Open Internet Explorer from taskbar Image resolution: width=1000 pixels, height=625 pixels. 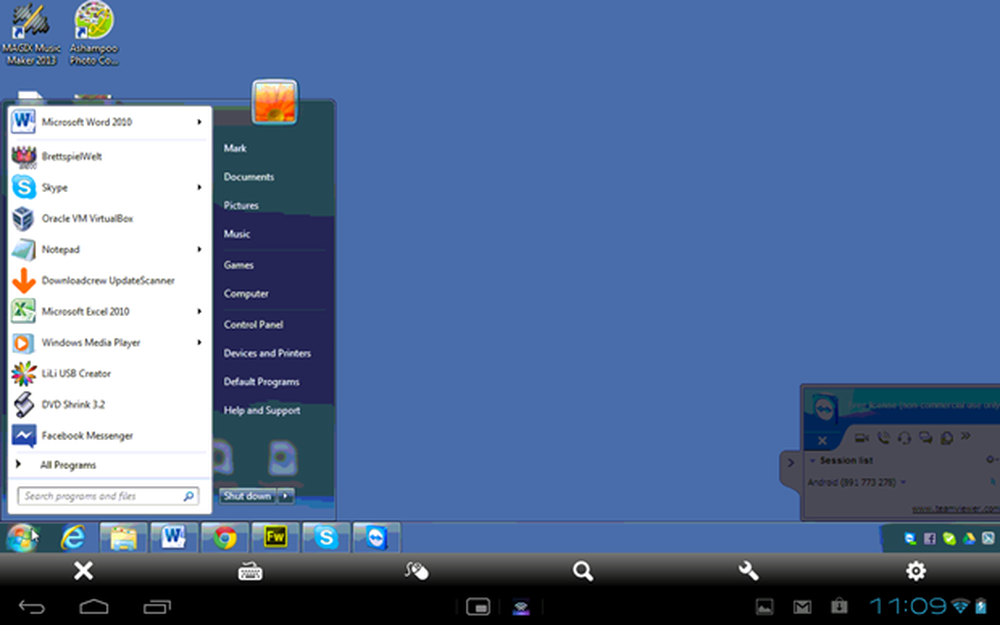point(73,538)
